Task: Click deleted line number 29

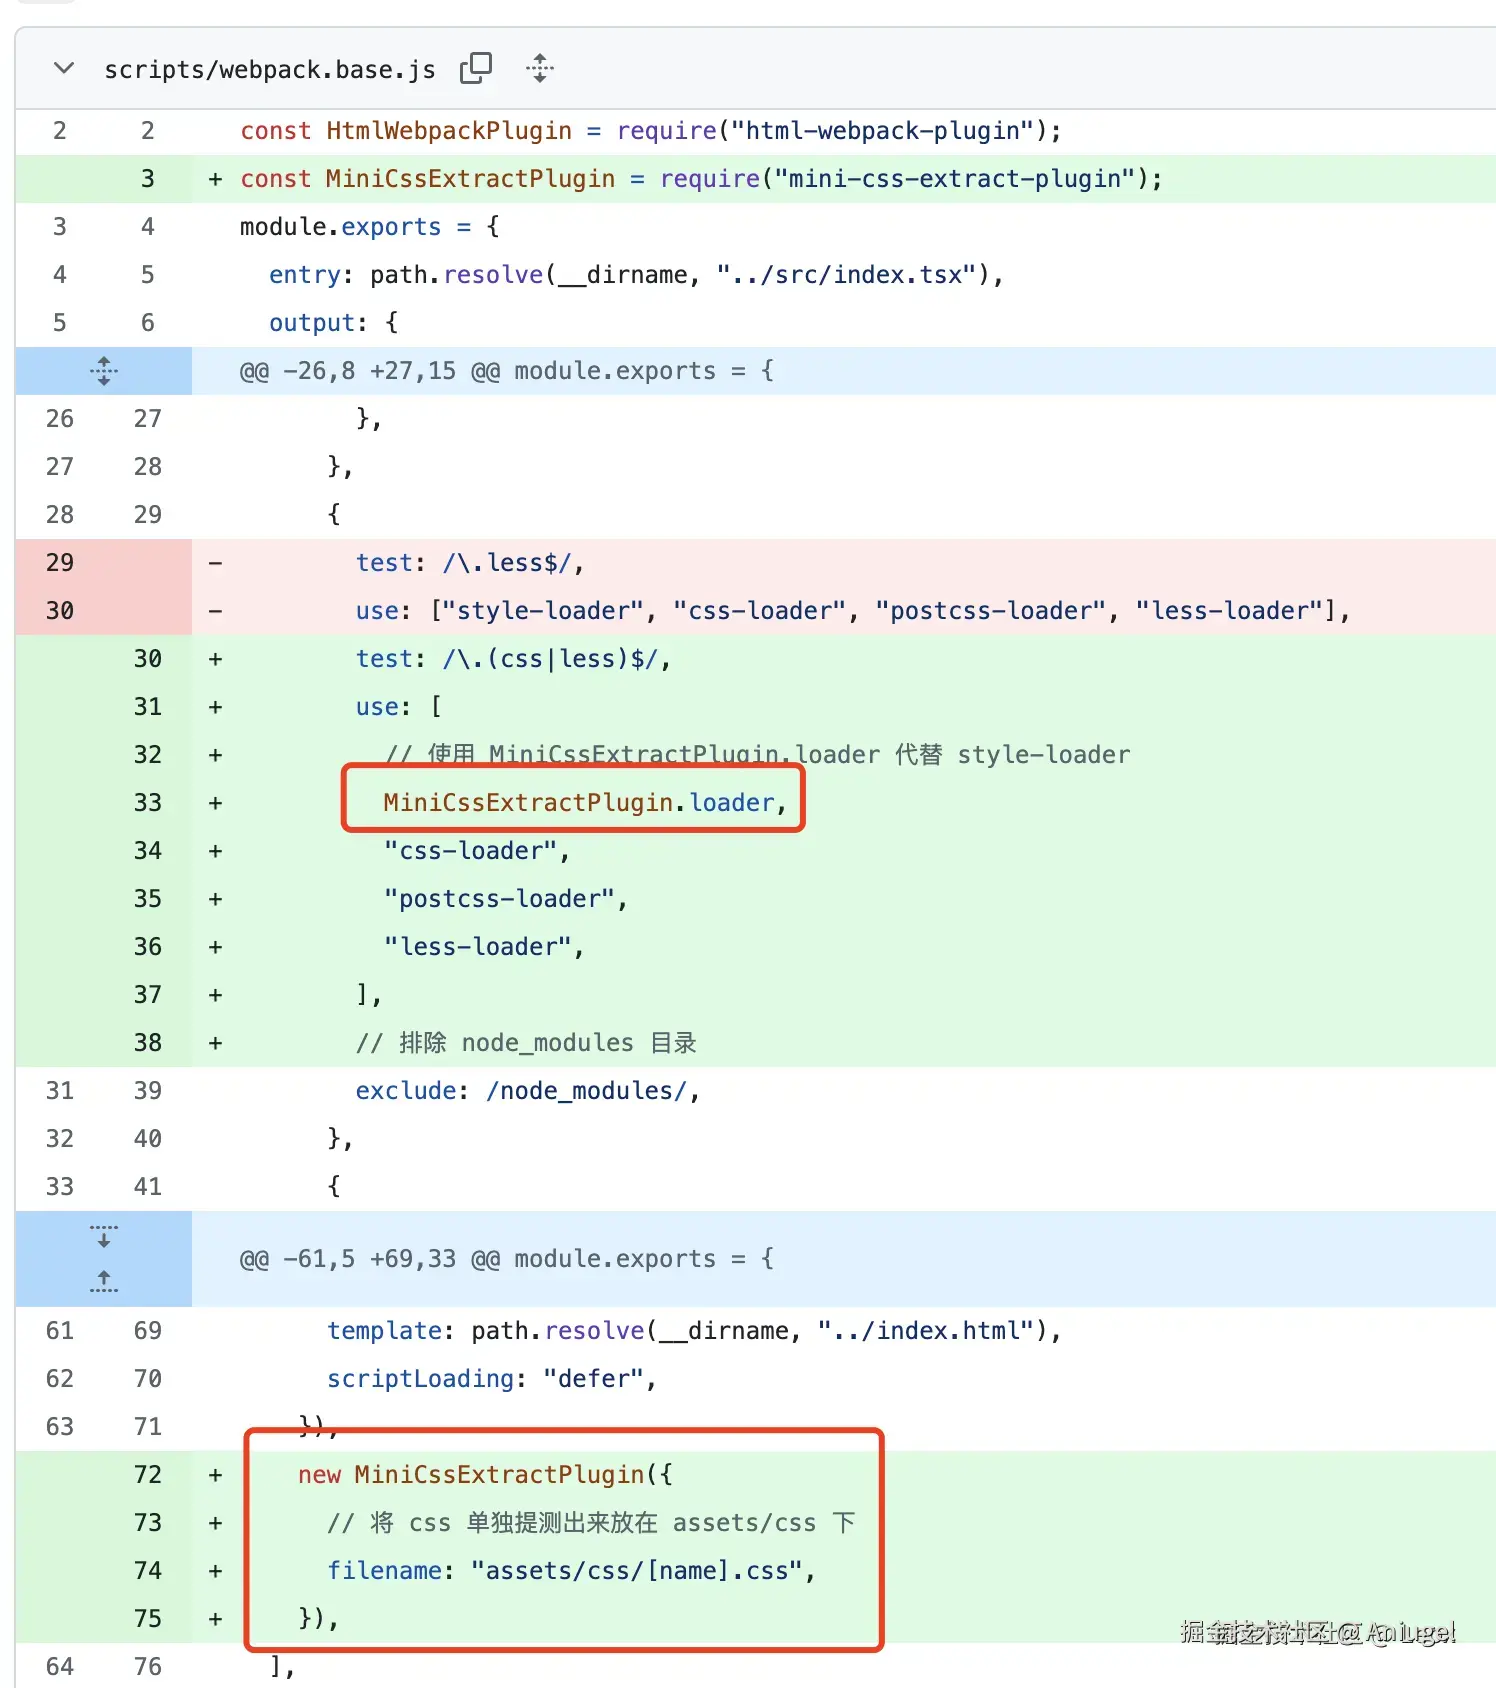Action: pyautogui.click(x=60, y=563)
